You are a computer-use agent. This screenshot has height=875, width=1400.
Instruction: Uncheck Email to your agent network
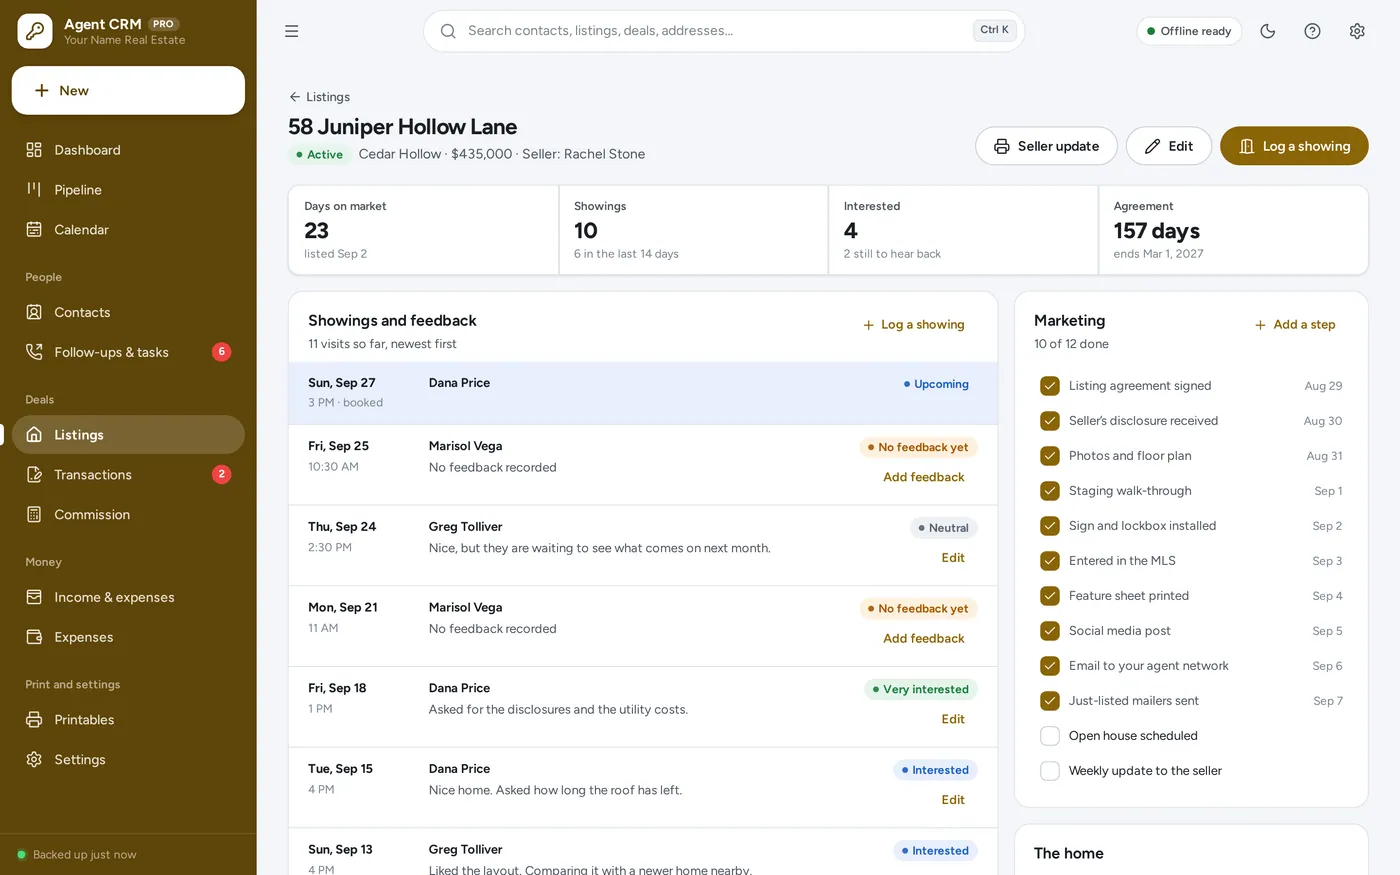point(1050,666)
